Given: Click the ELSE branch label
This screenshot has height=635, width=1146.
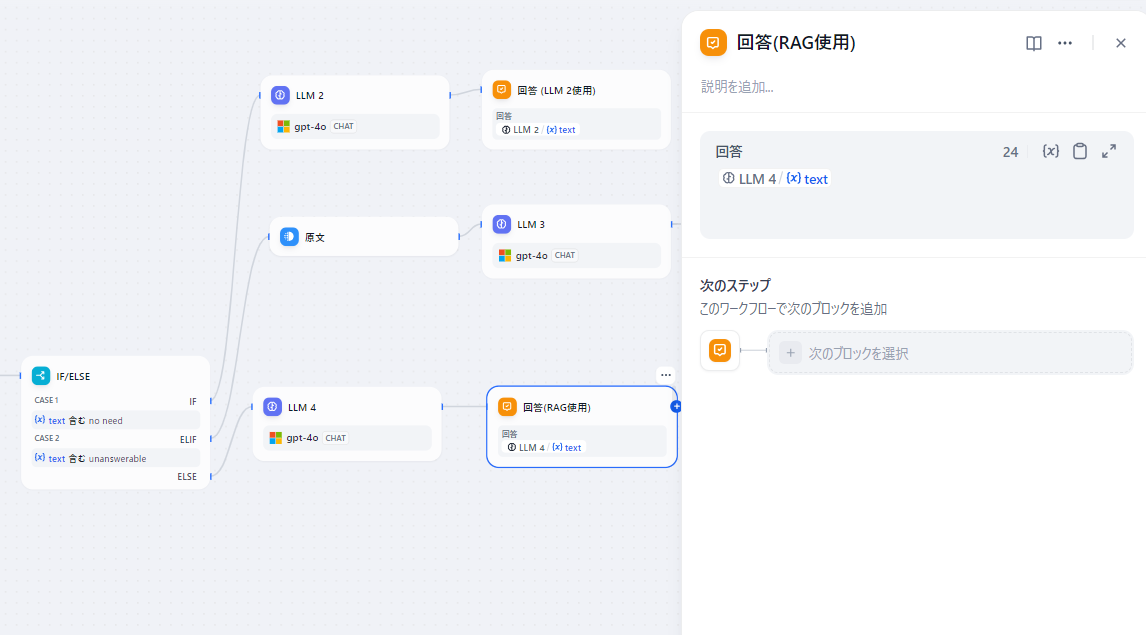Looking at the screenshot, I should 186,476.
